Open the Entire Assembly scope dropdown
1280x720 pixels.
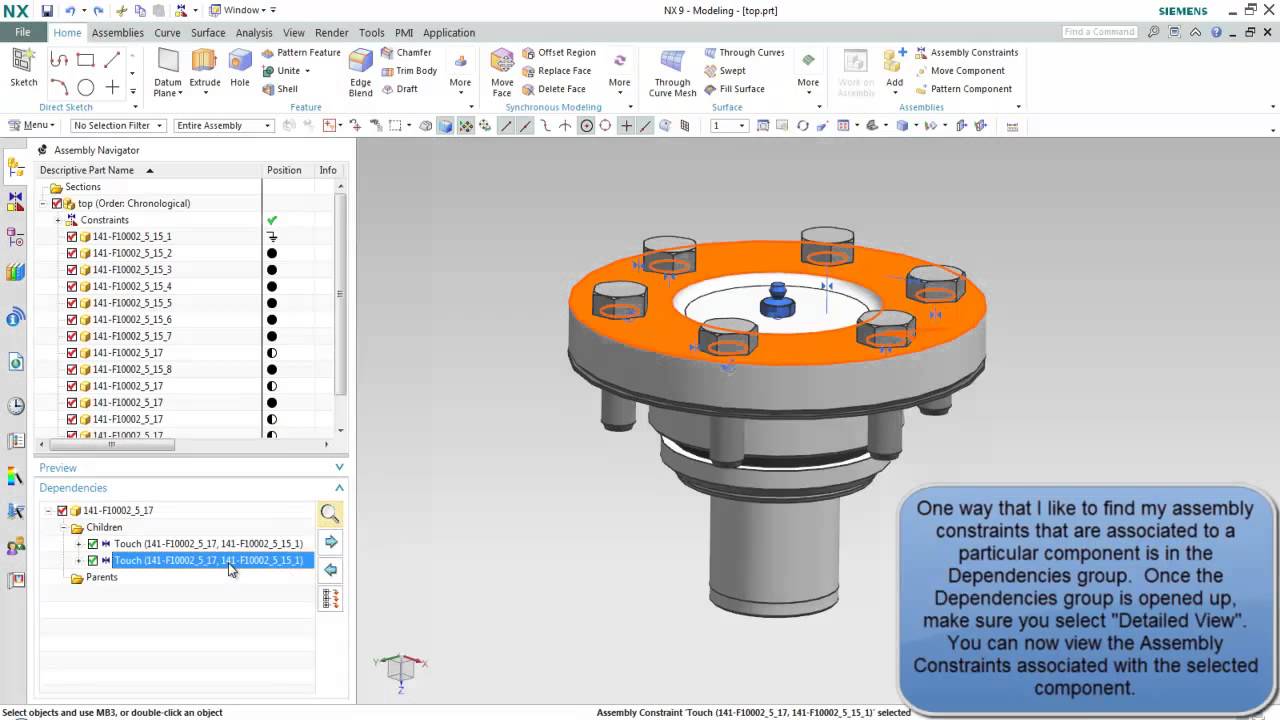[224, 126]
